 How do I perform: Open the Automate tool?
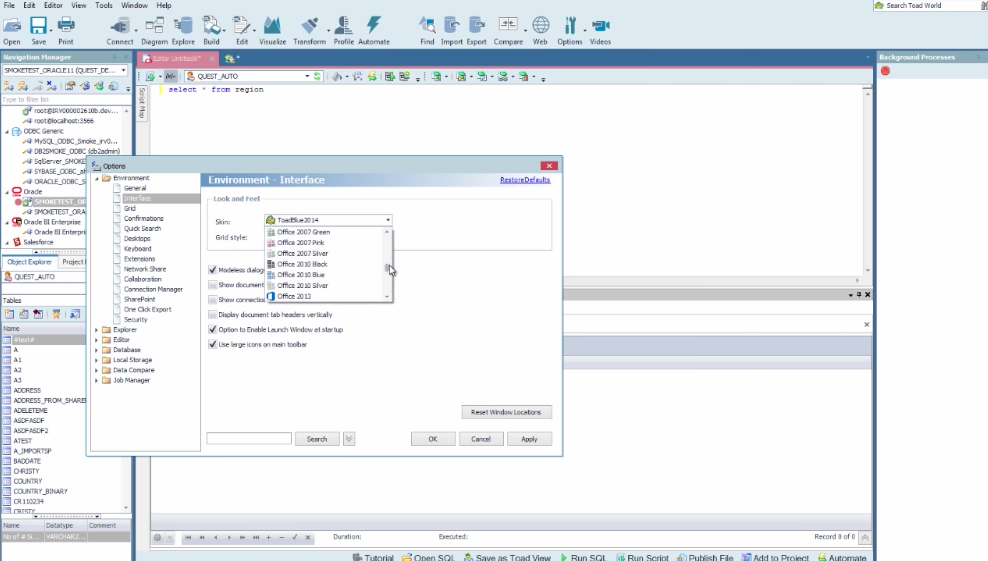point(374,26)
